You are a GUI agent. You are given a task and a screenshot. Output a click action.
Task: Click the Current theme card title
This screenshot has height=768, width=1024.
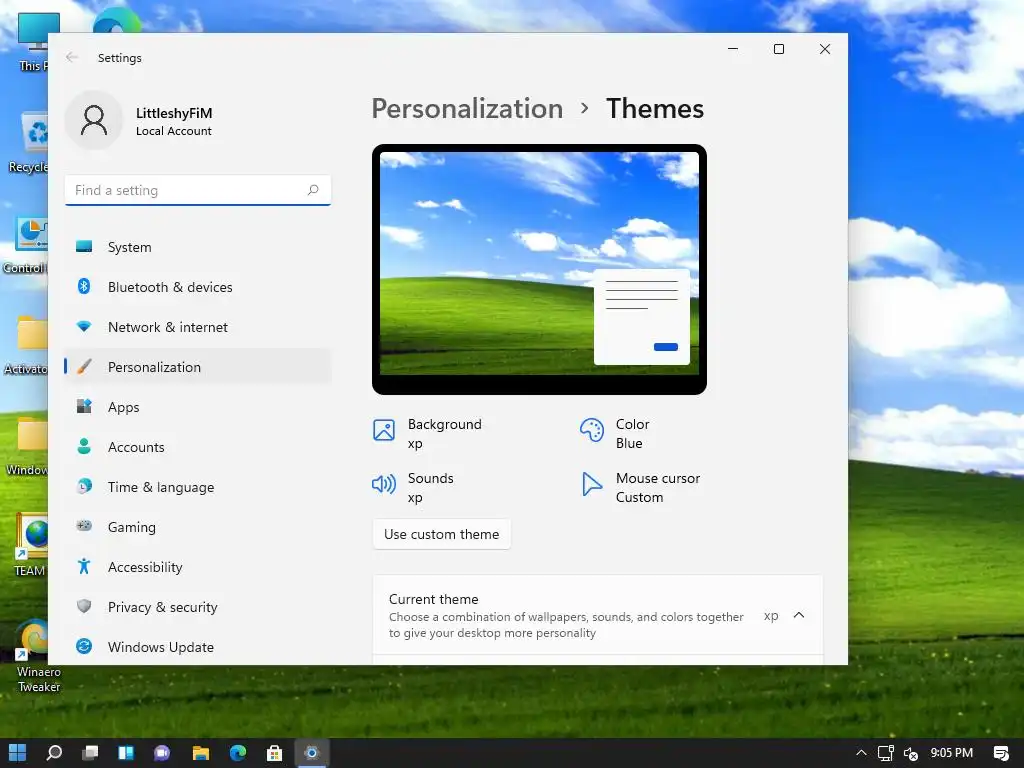coord(434,599)
